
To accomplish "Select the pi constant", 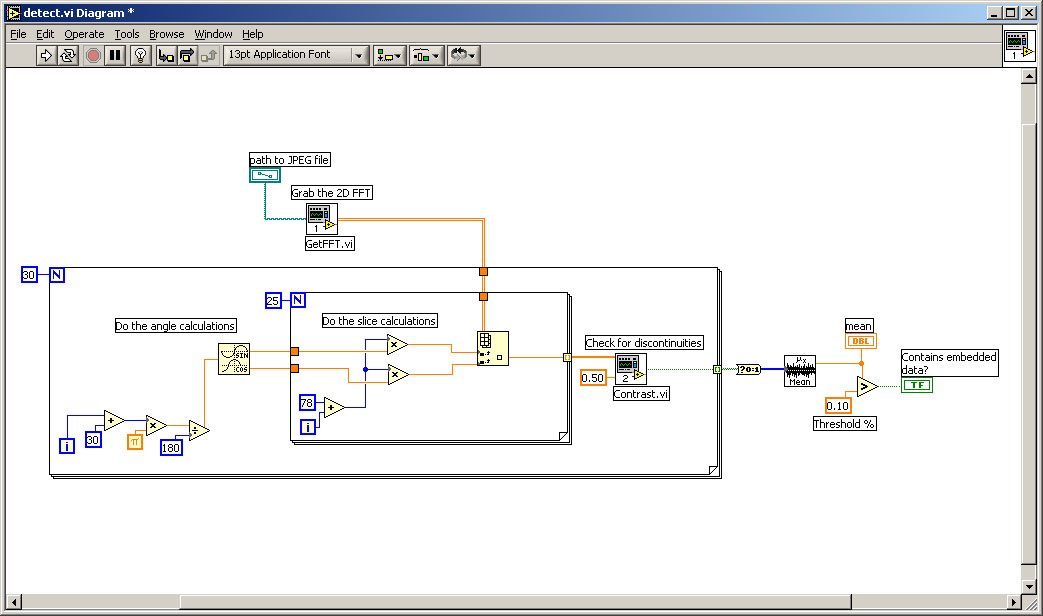I will coord(135,441).
